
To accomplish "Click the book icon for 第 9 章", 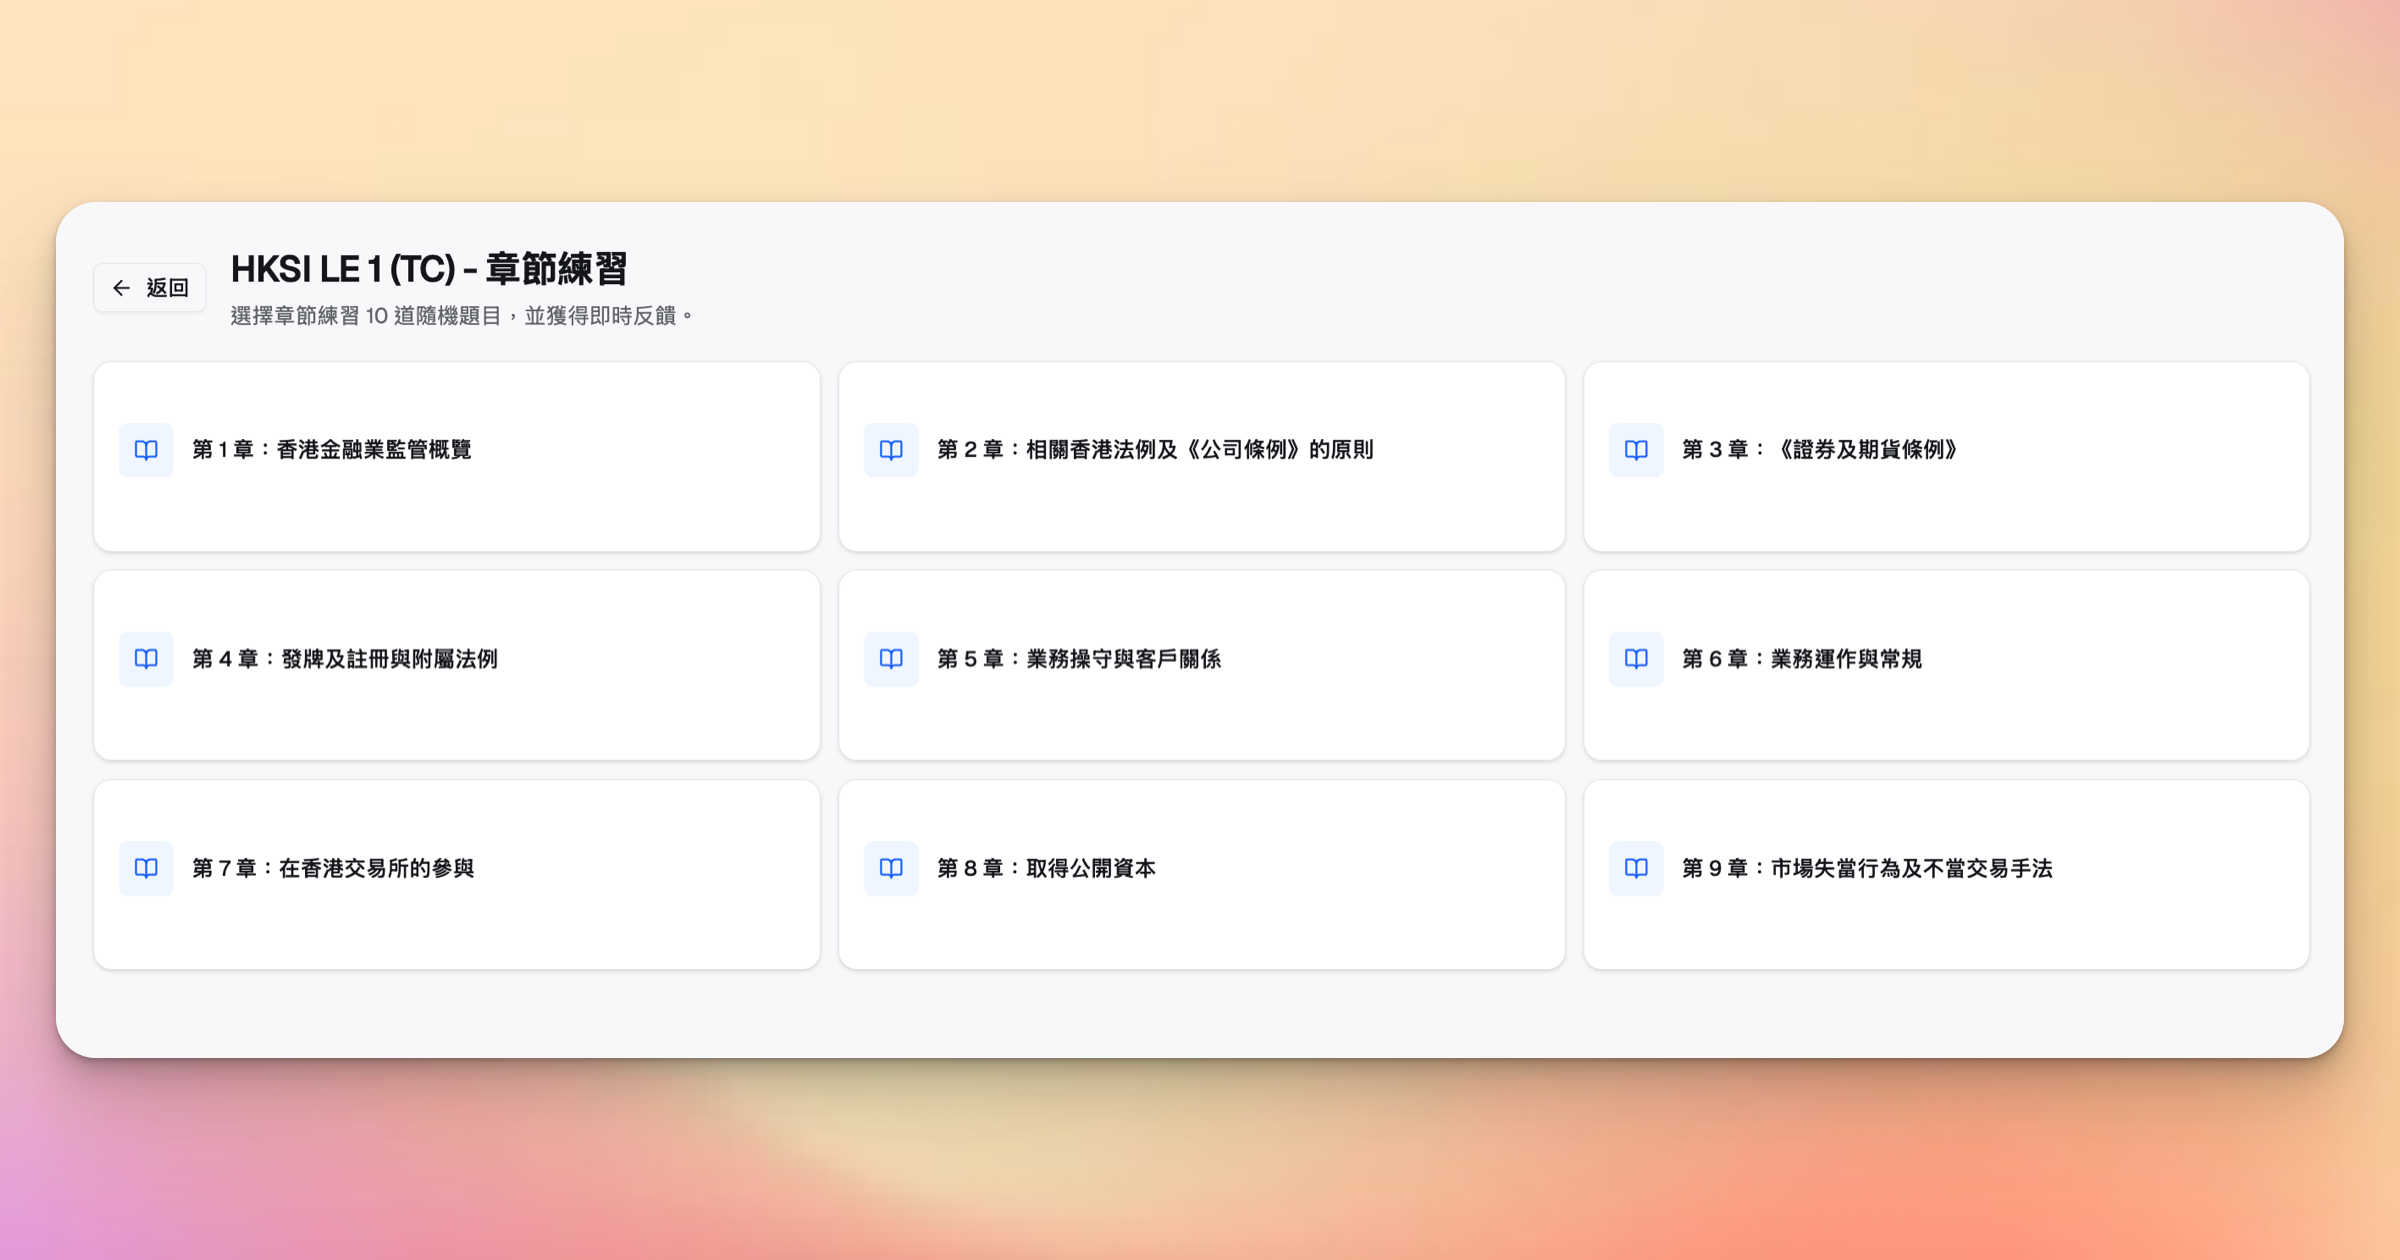I will [x=1636, y=868].
